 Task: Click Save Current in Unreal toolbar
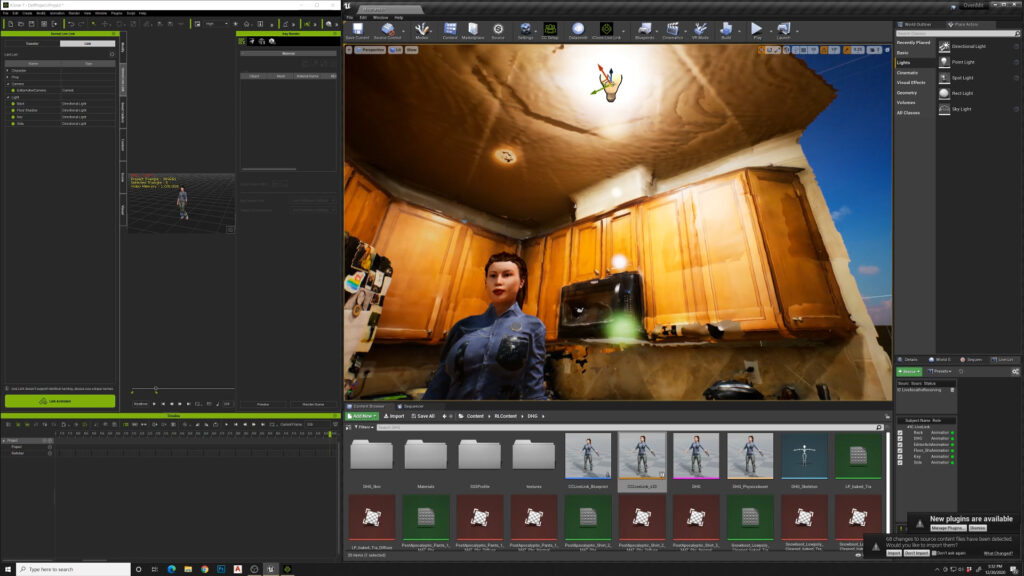(357, 31)
